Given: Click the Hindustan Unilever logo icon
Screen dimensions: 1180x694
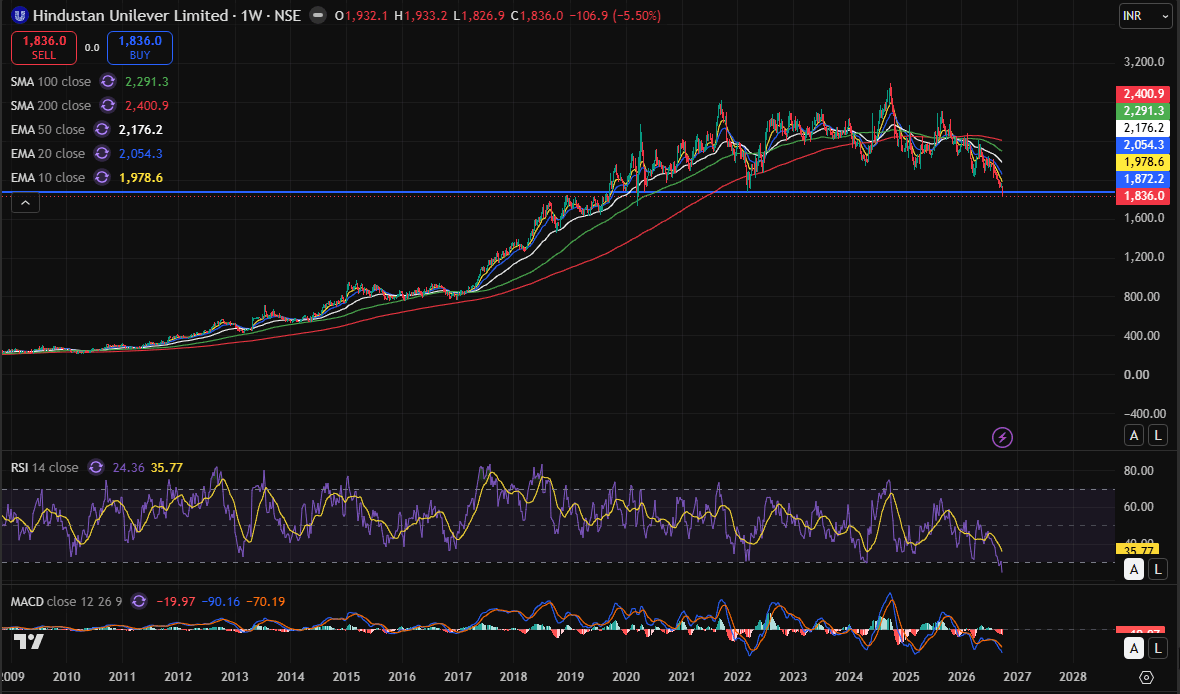Looking at the screenshot, I should (20, 15).
